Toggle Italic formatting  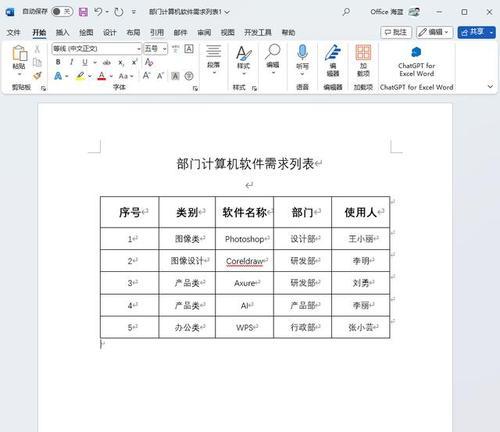(71, 62)
